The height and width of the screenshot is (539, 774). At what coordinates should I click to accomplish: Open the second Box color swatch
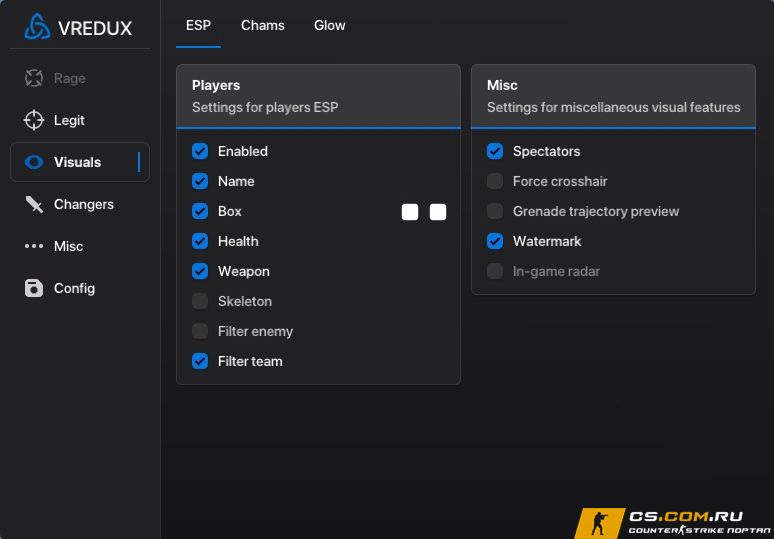(438, 212)
